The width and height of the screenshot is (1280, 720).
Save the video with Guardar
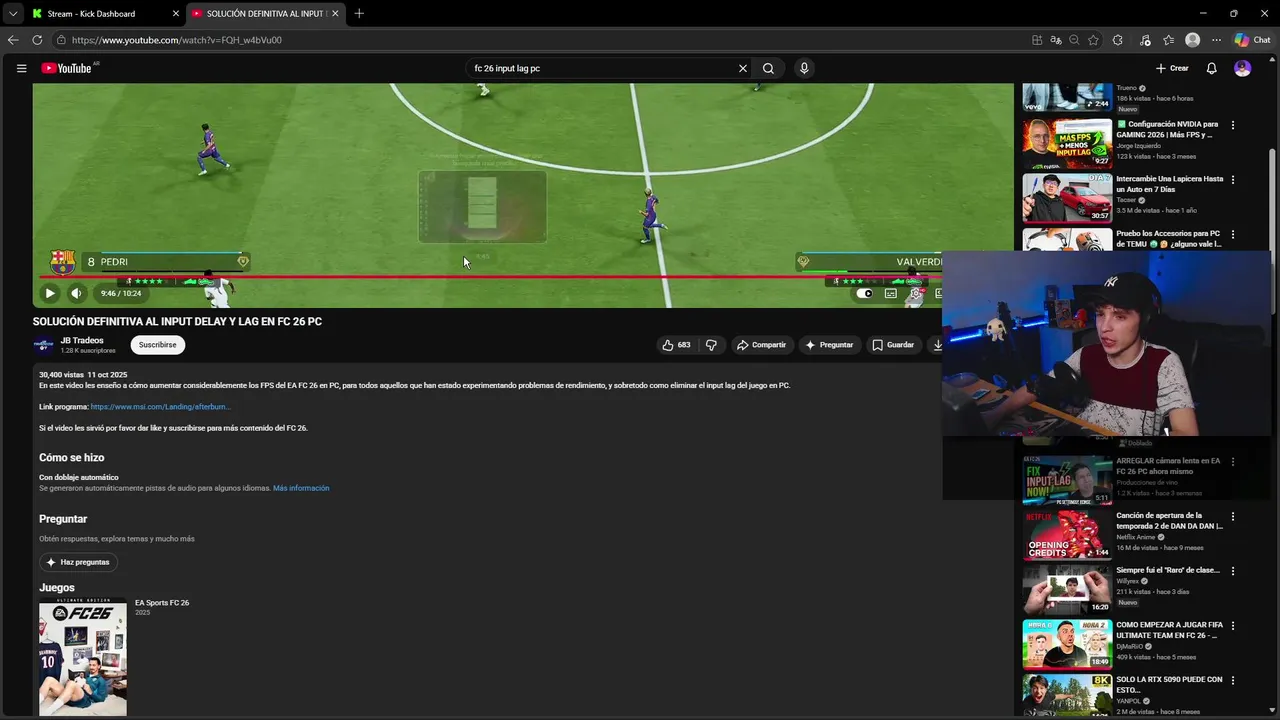893,345
